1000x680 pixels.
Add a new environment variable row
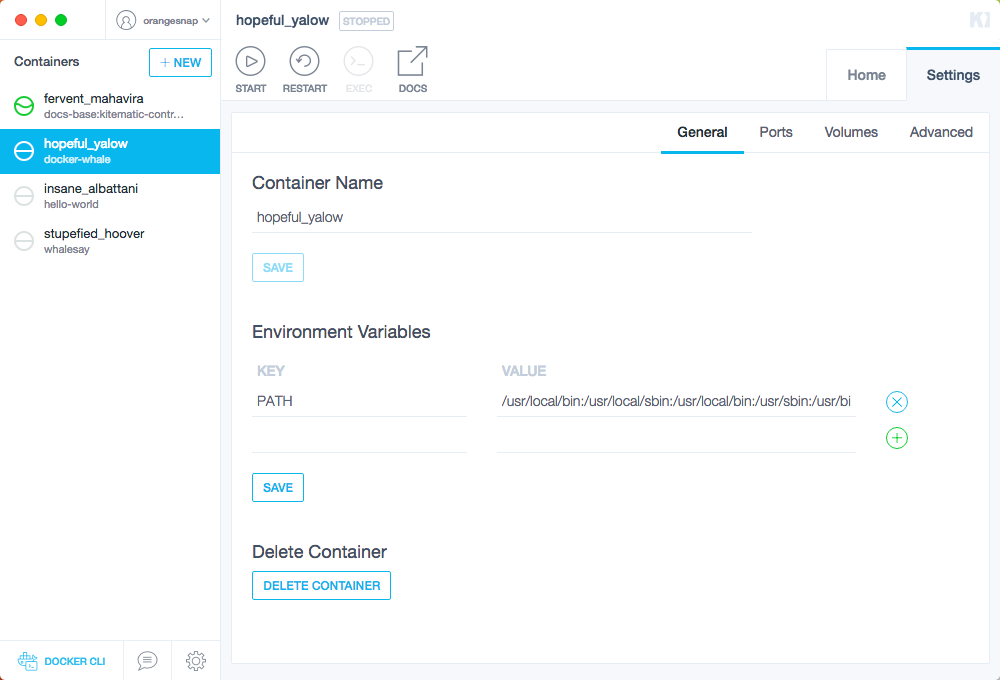click(x=897, y=438)
